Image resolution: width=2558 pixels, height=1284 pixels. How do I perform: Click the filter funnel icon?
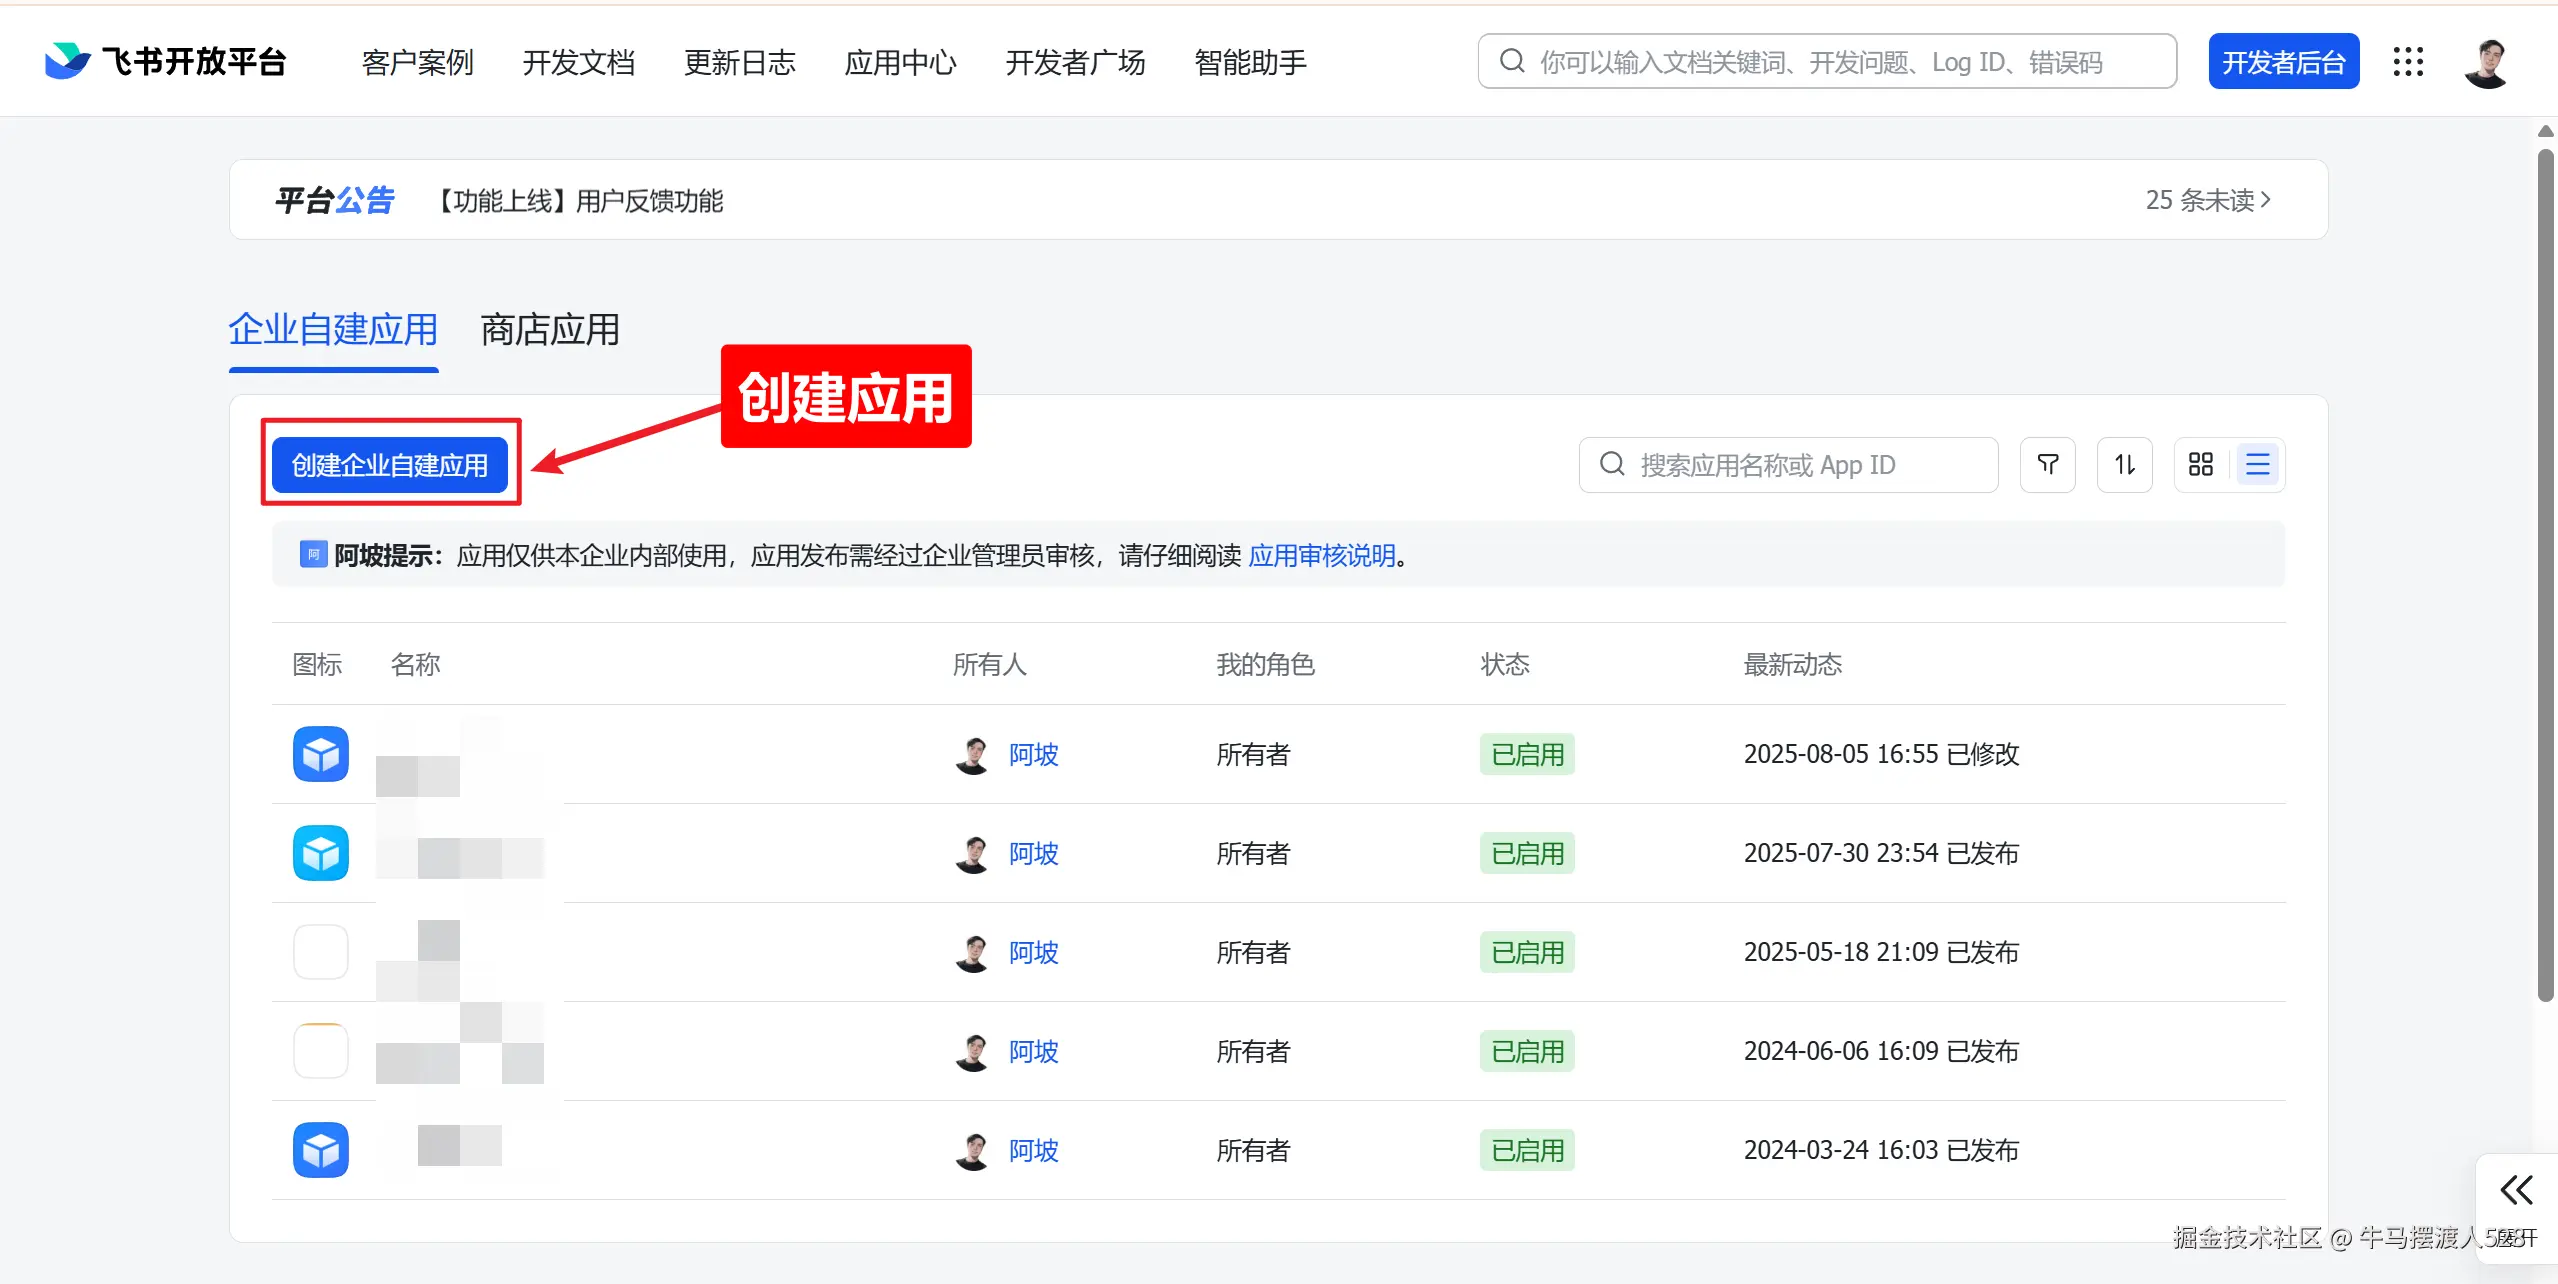(2047, 465)
